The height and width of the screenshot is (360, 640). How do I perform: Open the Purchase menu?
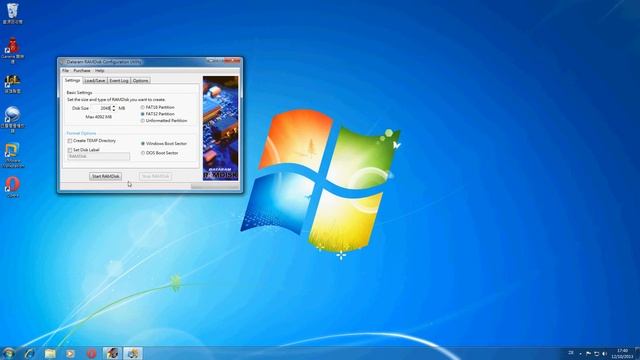click(82, 71)
